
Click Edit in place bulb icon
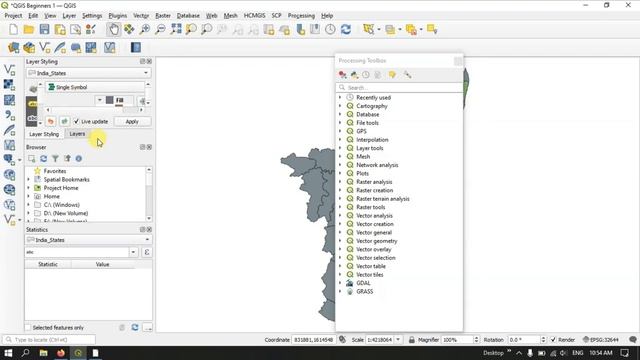click(392, 75)
